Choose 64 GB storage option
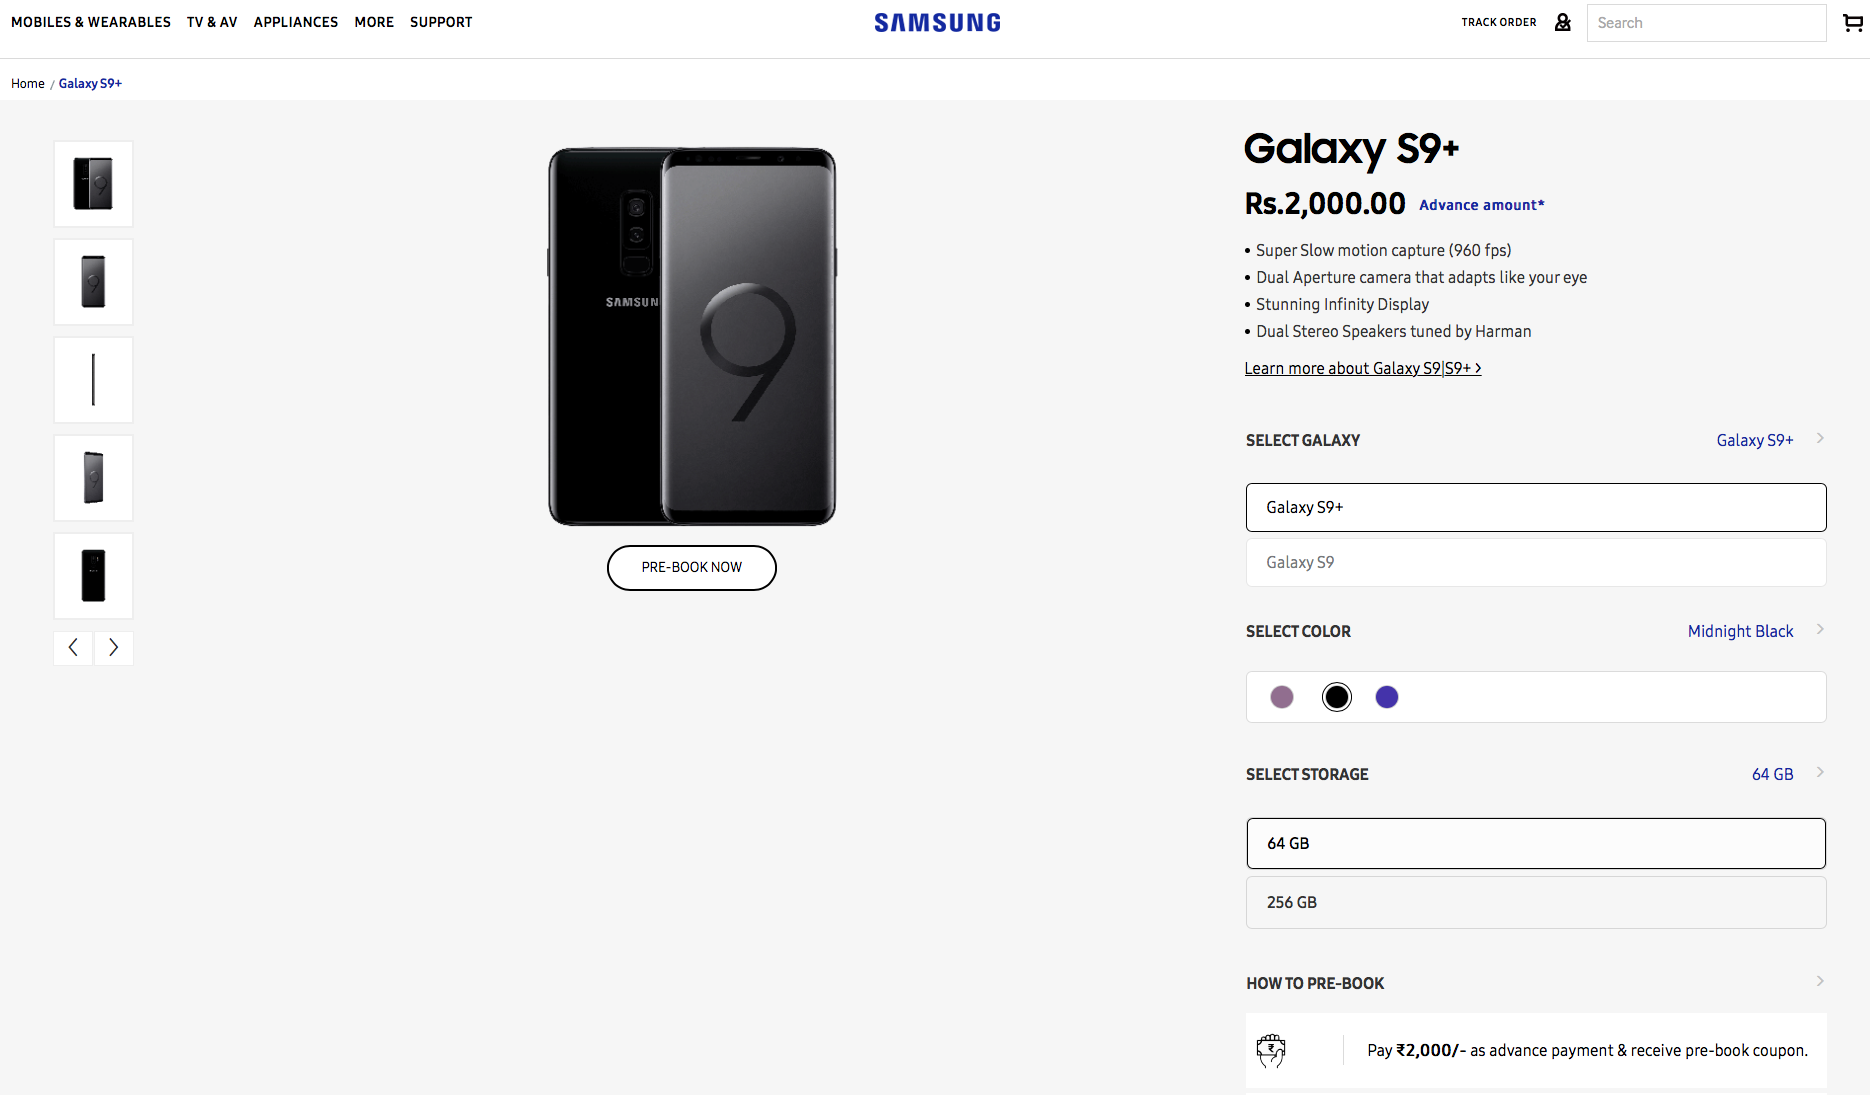This screenshot has width=1870, height=1095. [x=1536, y=844]
